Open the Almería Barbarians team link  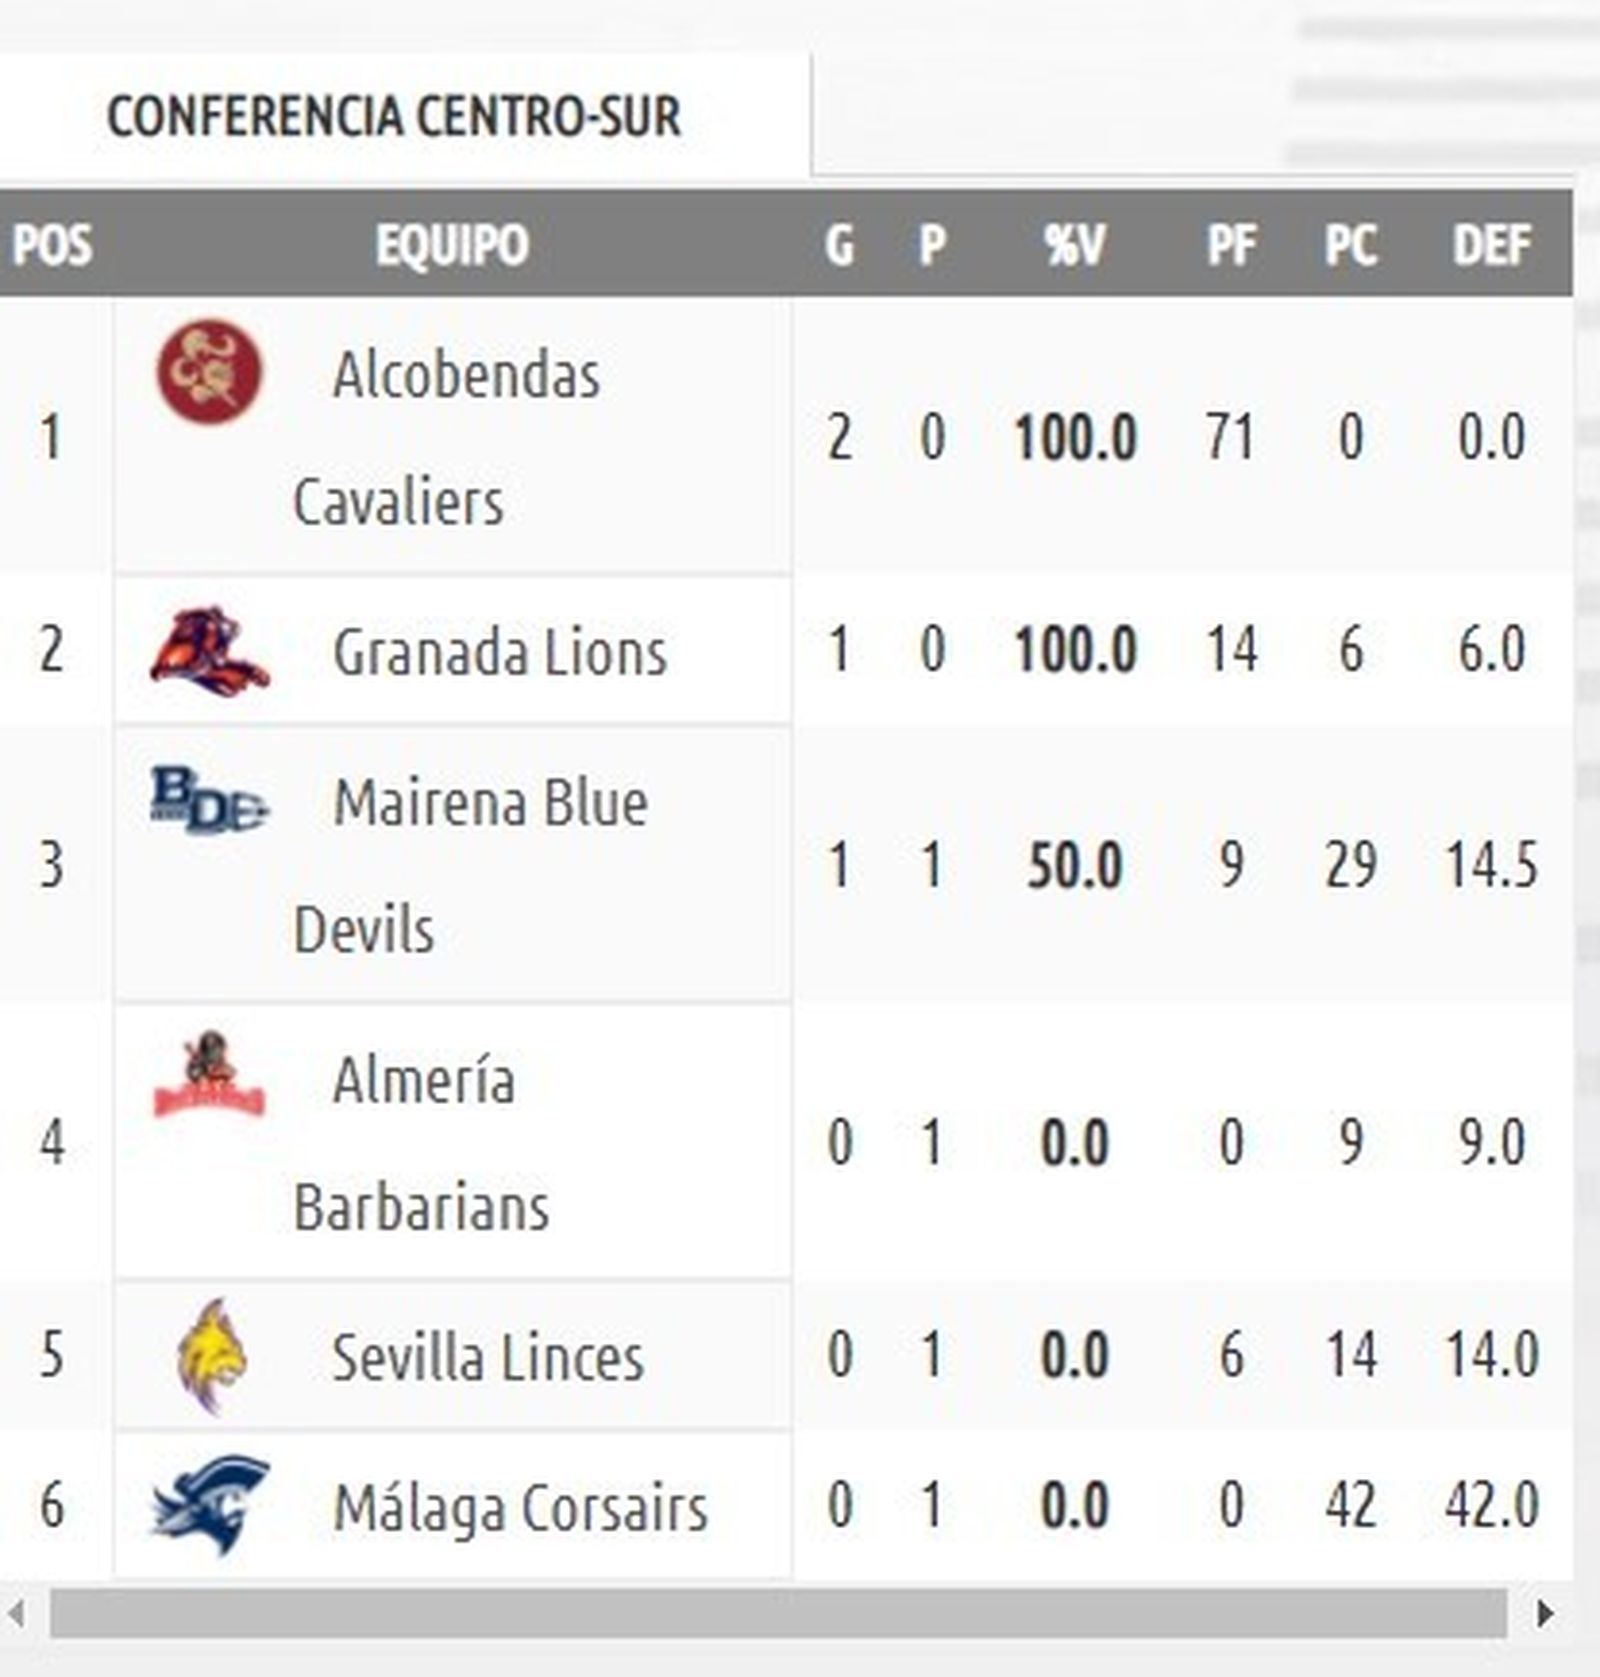[x=423, y=1081]
